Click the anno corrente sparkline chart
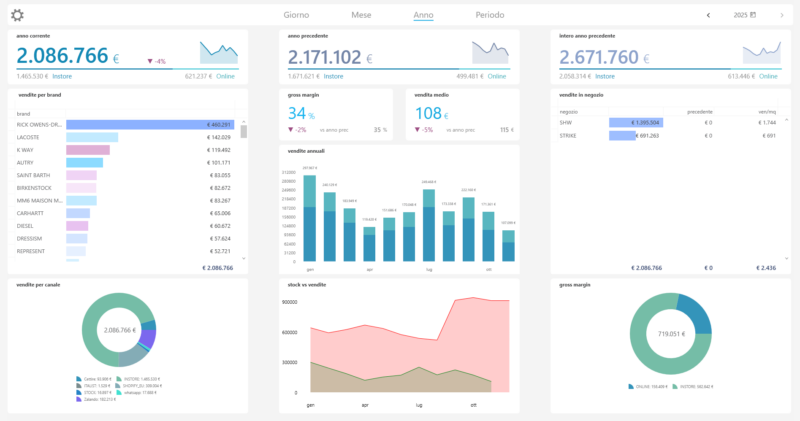Viewport: 800px width, 421px height. [219, 53]
